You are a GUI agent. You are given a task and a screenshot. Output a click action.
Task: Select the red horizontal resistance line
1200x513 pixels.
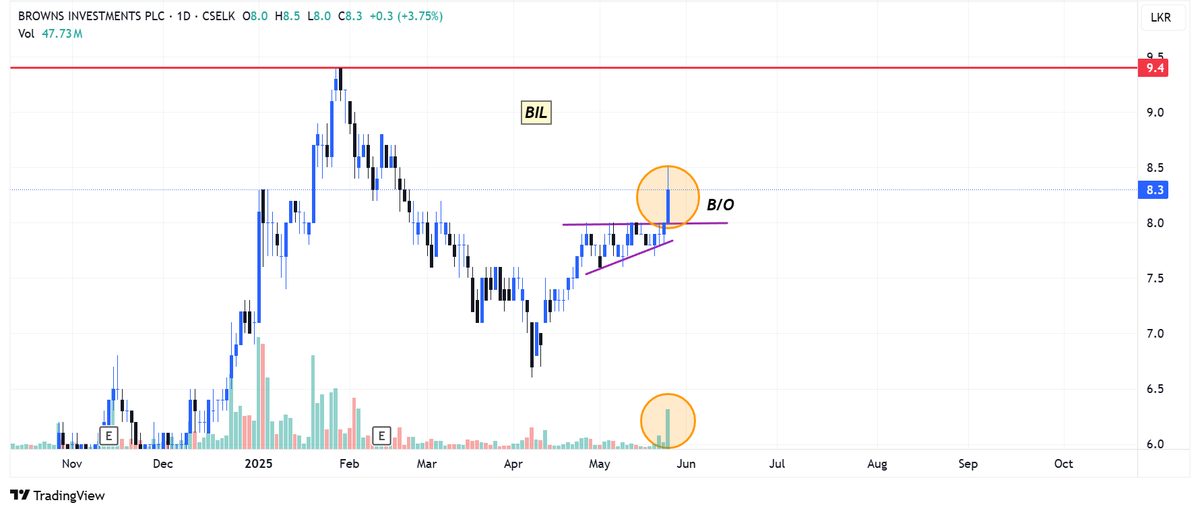pos(574,68)
